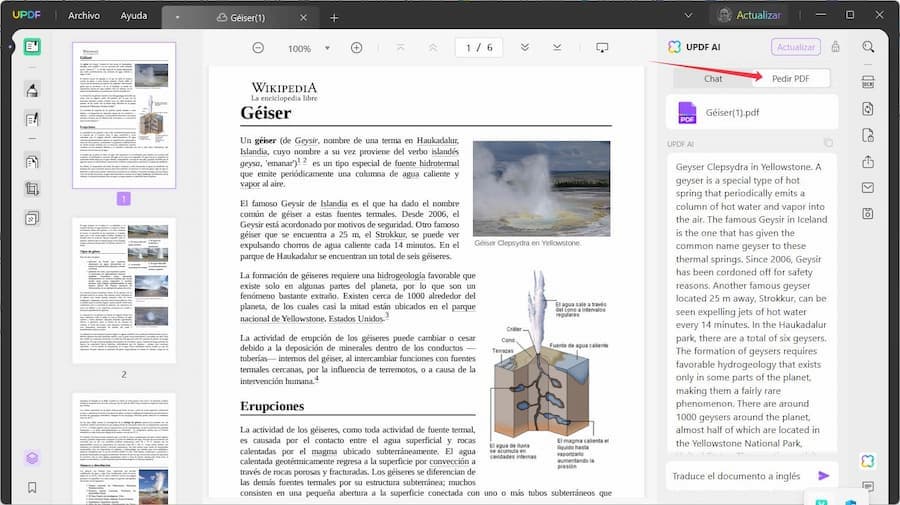Viewport: 900px width, 505px height.
Task: Go to last page arrow
Action: (557, 48)
